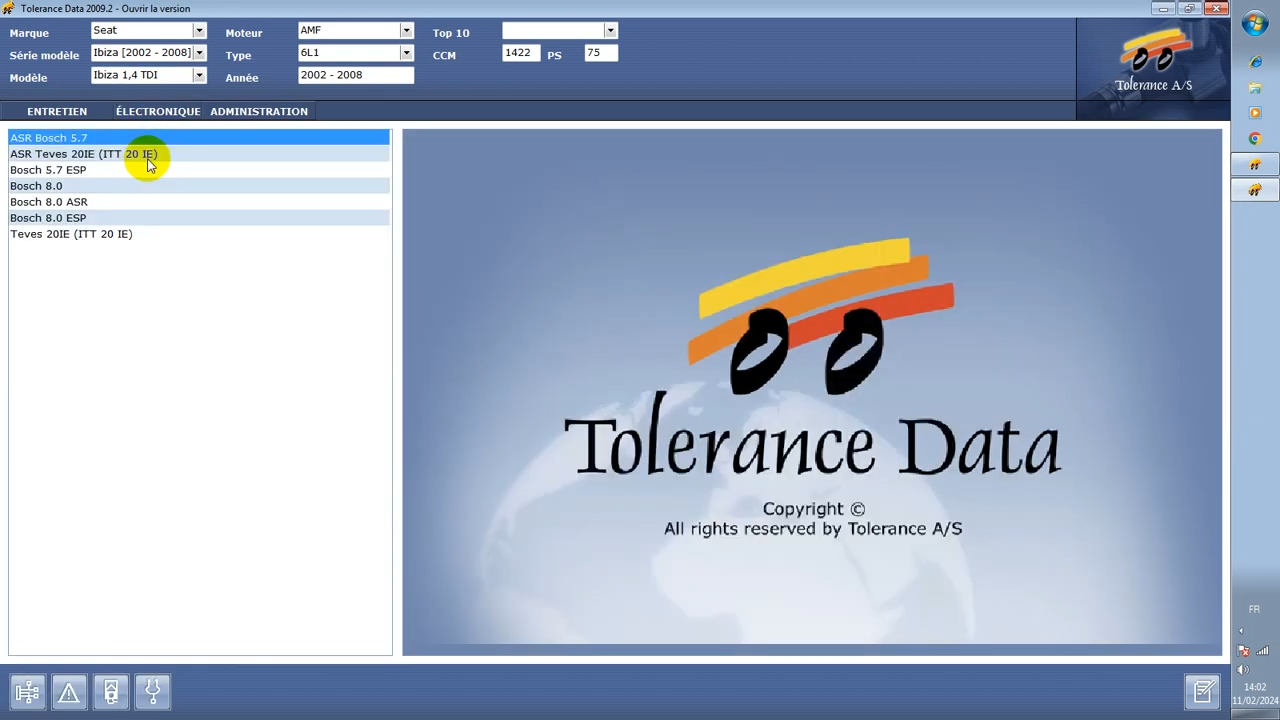1280x720 pixels.
Task: Open the warning triangle fault tool
Action: click(69, 691)
